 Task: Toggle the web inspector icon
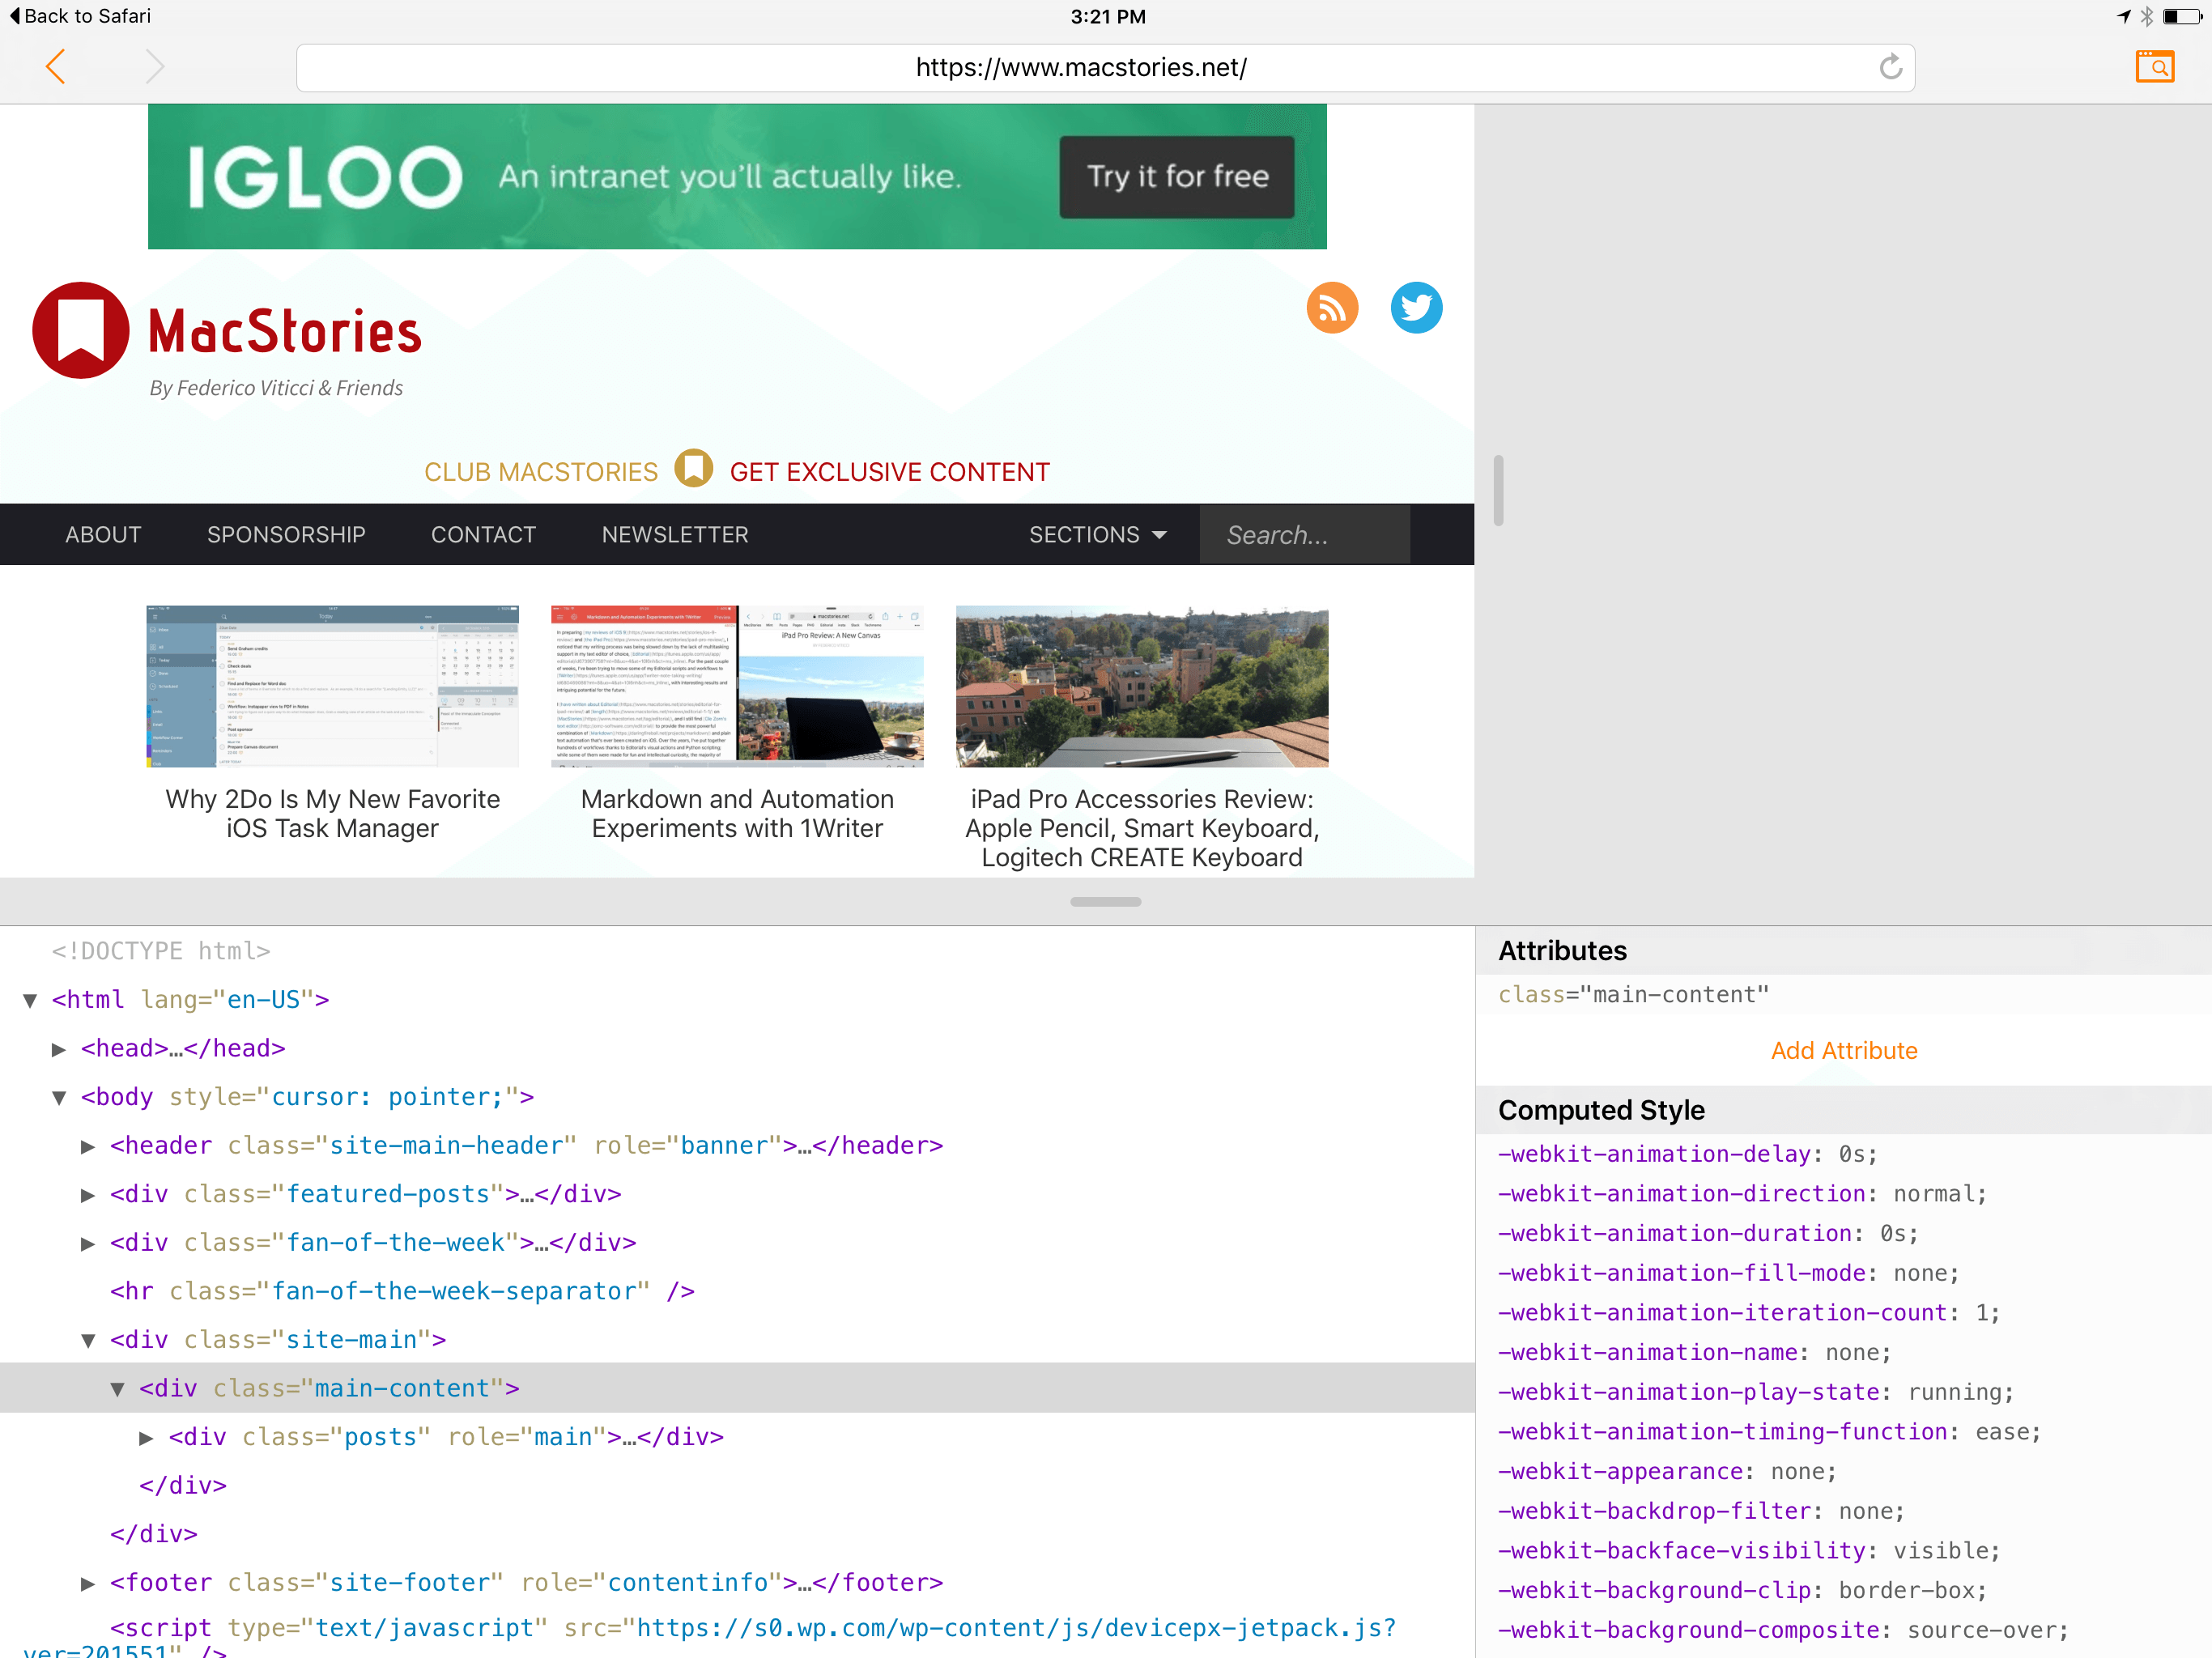pos(2155,67)
